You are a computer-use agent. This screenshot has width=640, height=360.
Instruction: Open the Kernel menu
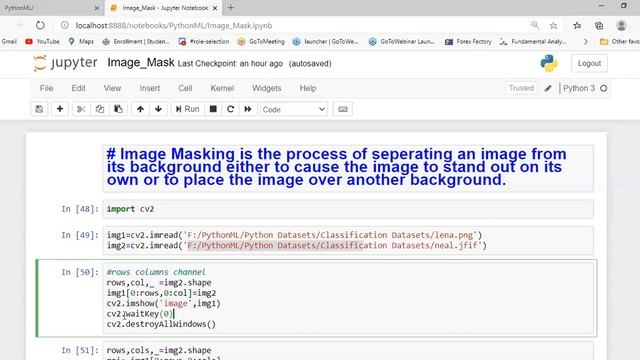click(222, 88)
